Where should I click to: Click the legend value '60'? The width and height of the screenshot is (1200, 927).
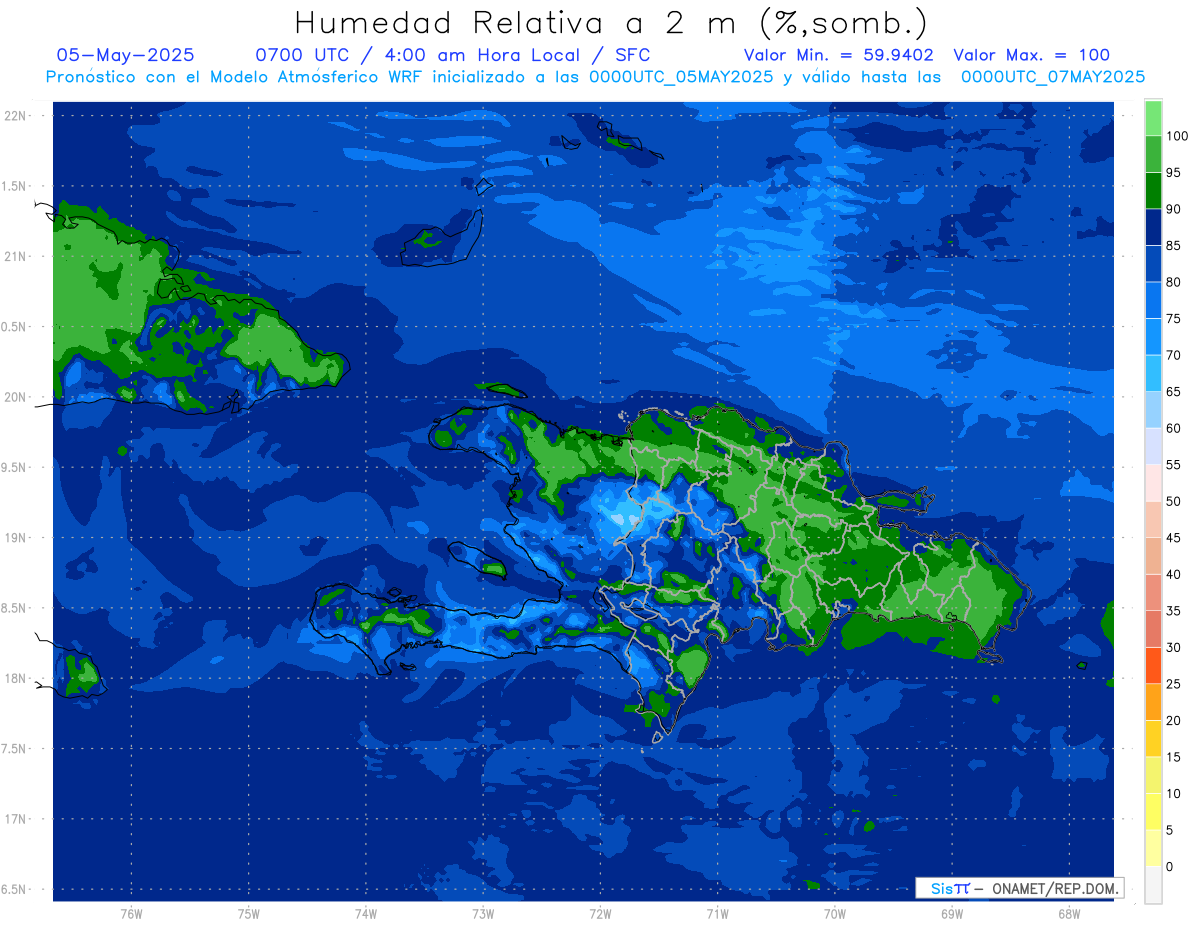pos(1174,428)
